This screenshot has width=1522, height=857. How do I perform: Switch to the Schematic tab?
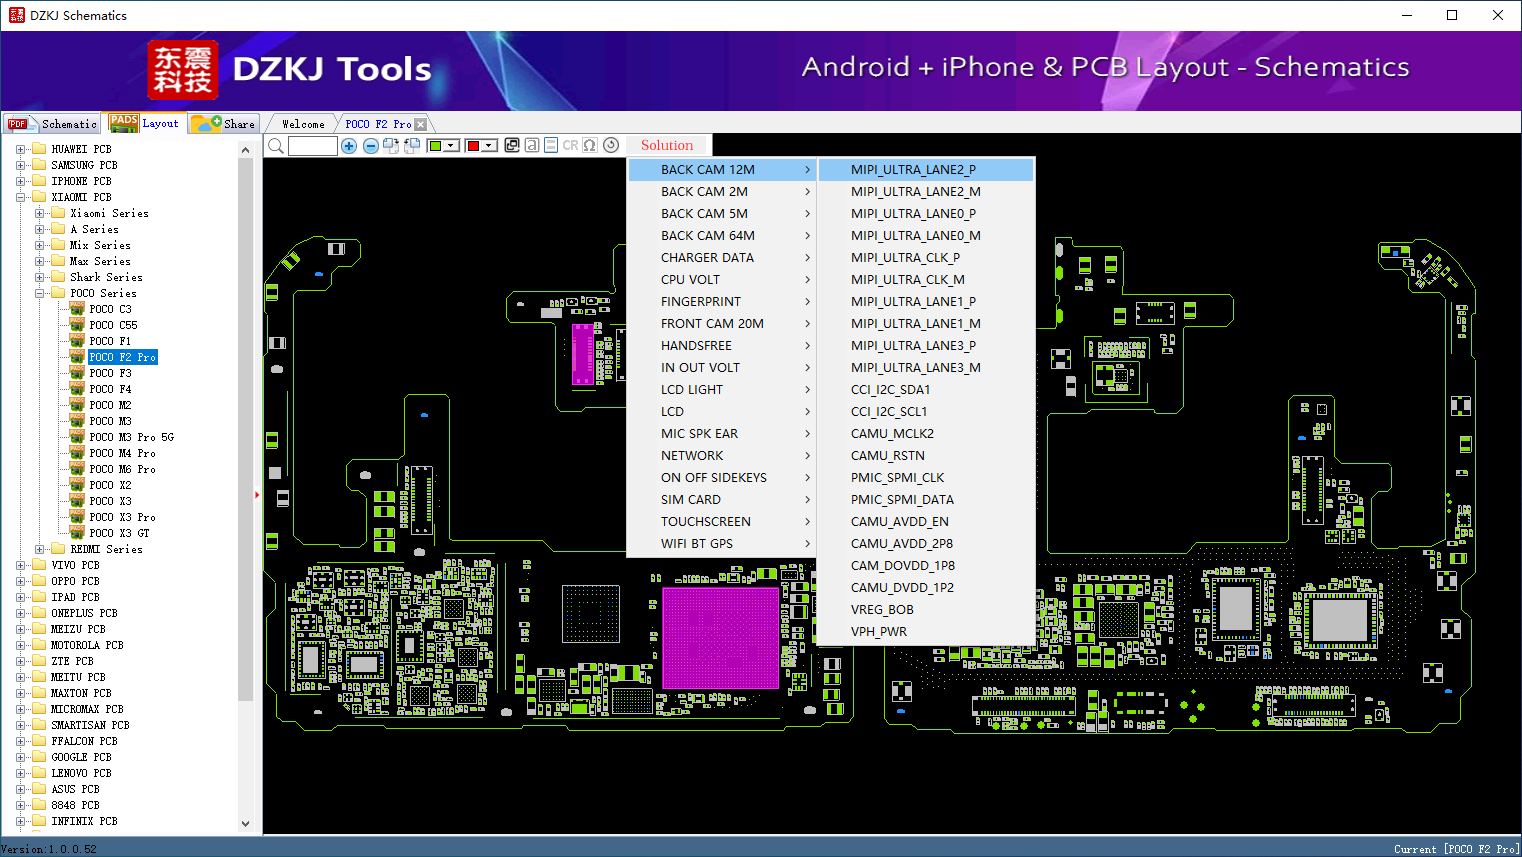[52, 124]
